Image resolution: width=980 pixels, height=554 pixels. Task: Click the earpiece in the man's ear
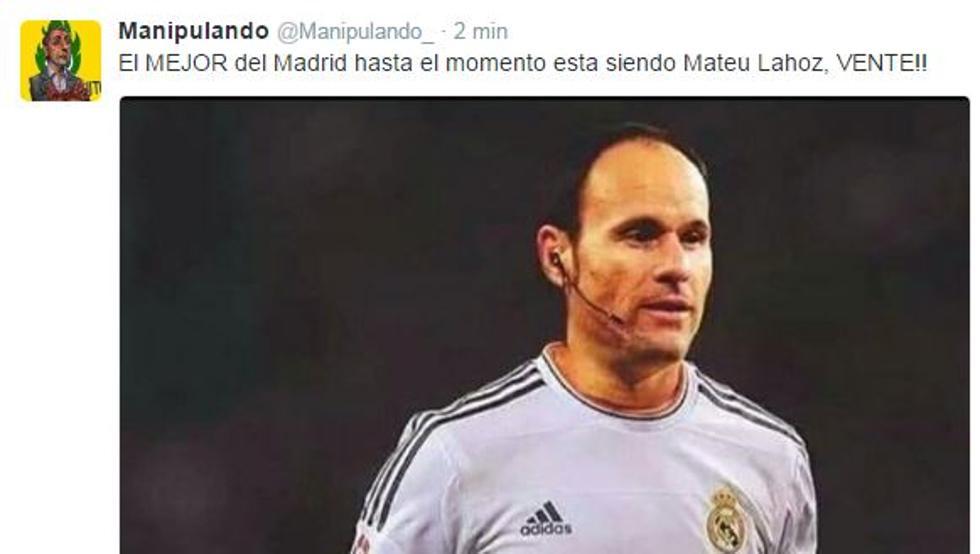coord(554,259)
